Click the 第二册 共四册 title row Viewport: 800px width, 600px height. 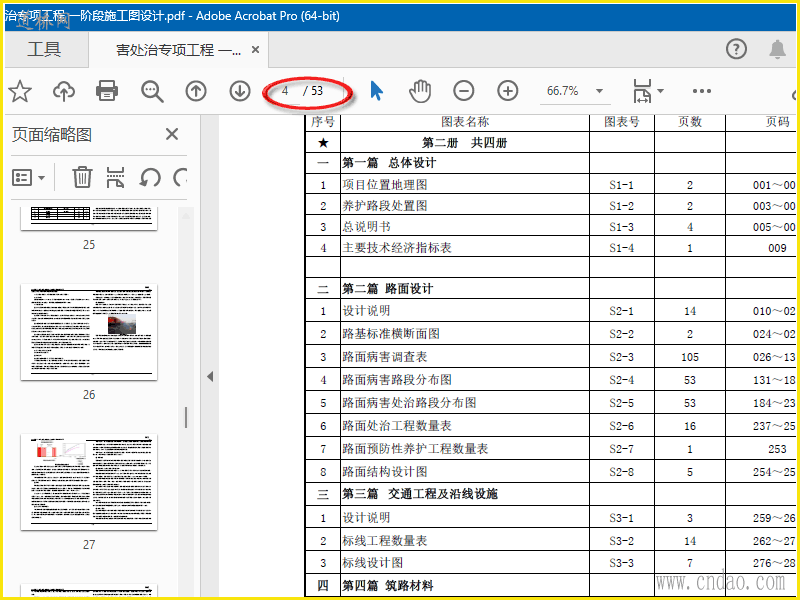coord(464,143)
